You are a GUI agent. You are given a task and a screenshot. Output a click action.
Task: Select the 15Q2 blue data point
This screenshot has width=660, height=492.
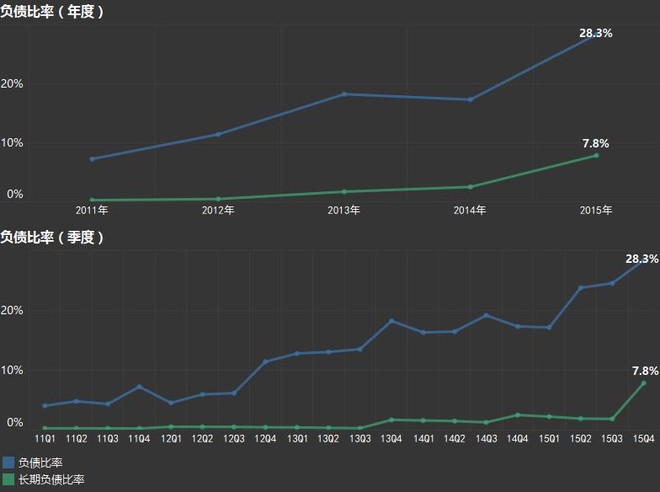click(x=581, y=288)
